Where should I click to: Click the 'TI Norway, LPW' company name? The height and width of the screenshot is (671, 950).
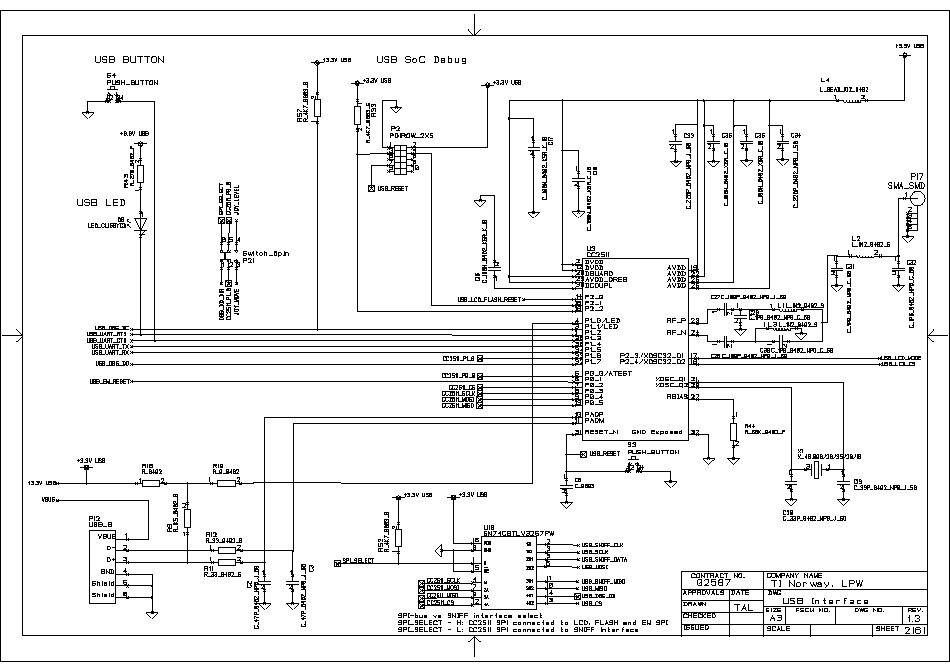click(817, 584)
